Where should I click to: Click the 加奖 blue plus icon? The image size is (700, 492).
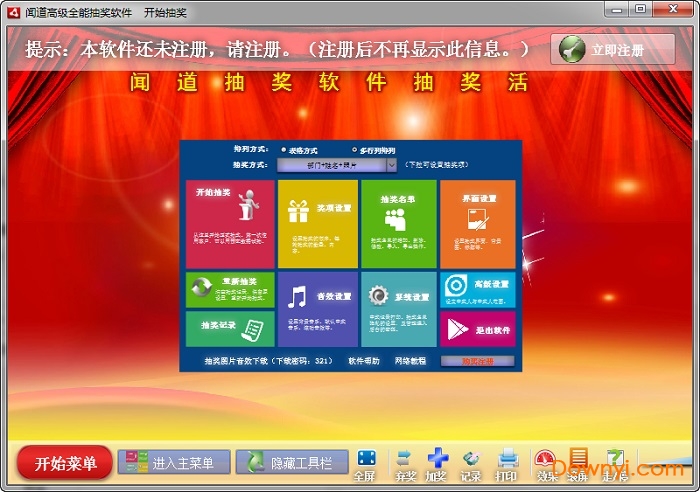pos(437,465)
